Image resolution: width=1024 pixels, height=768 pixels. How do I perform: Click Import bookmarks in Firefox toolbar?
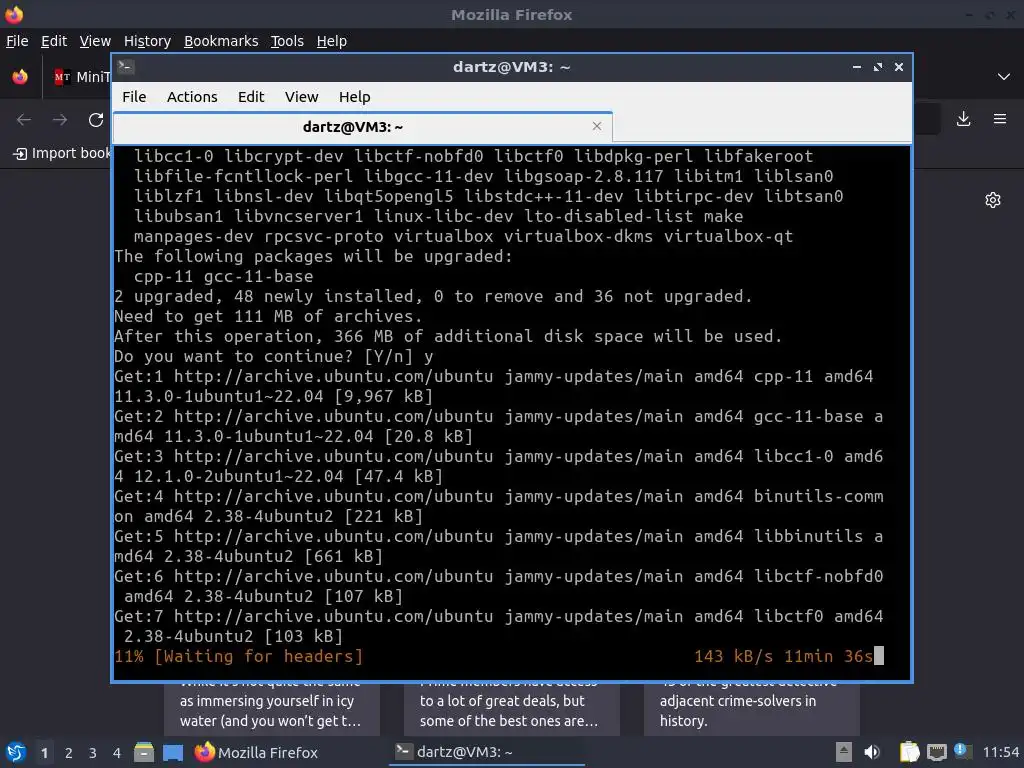pos(62,153)
